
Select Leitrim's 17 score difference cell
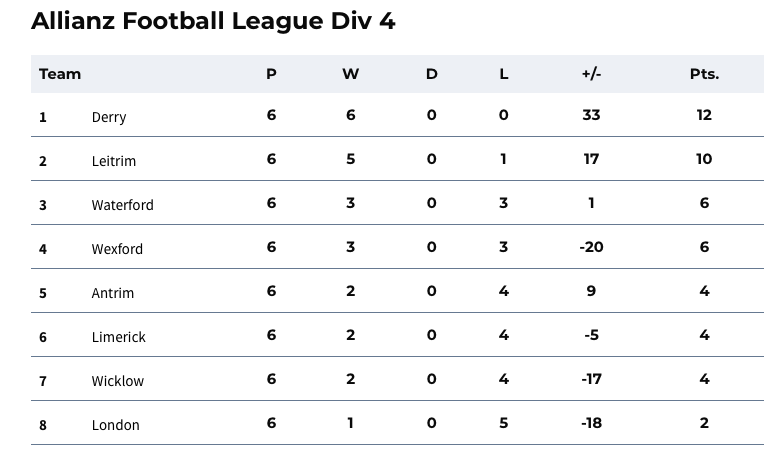(591, 159)
